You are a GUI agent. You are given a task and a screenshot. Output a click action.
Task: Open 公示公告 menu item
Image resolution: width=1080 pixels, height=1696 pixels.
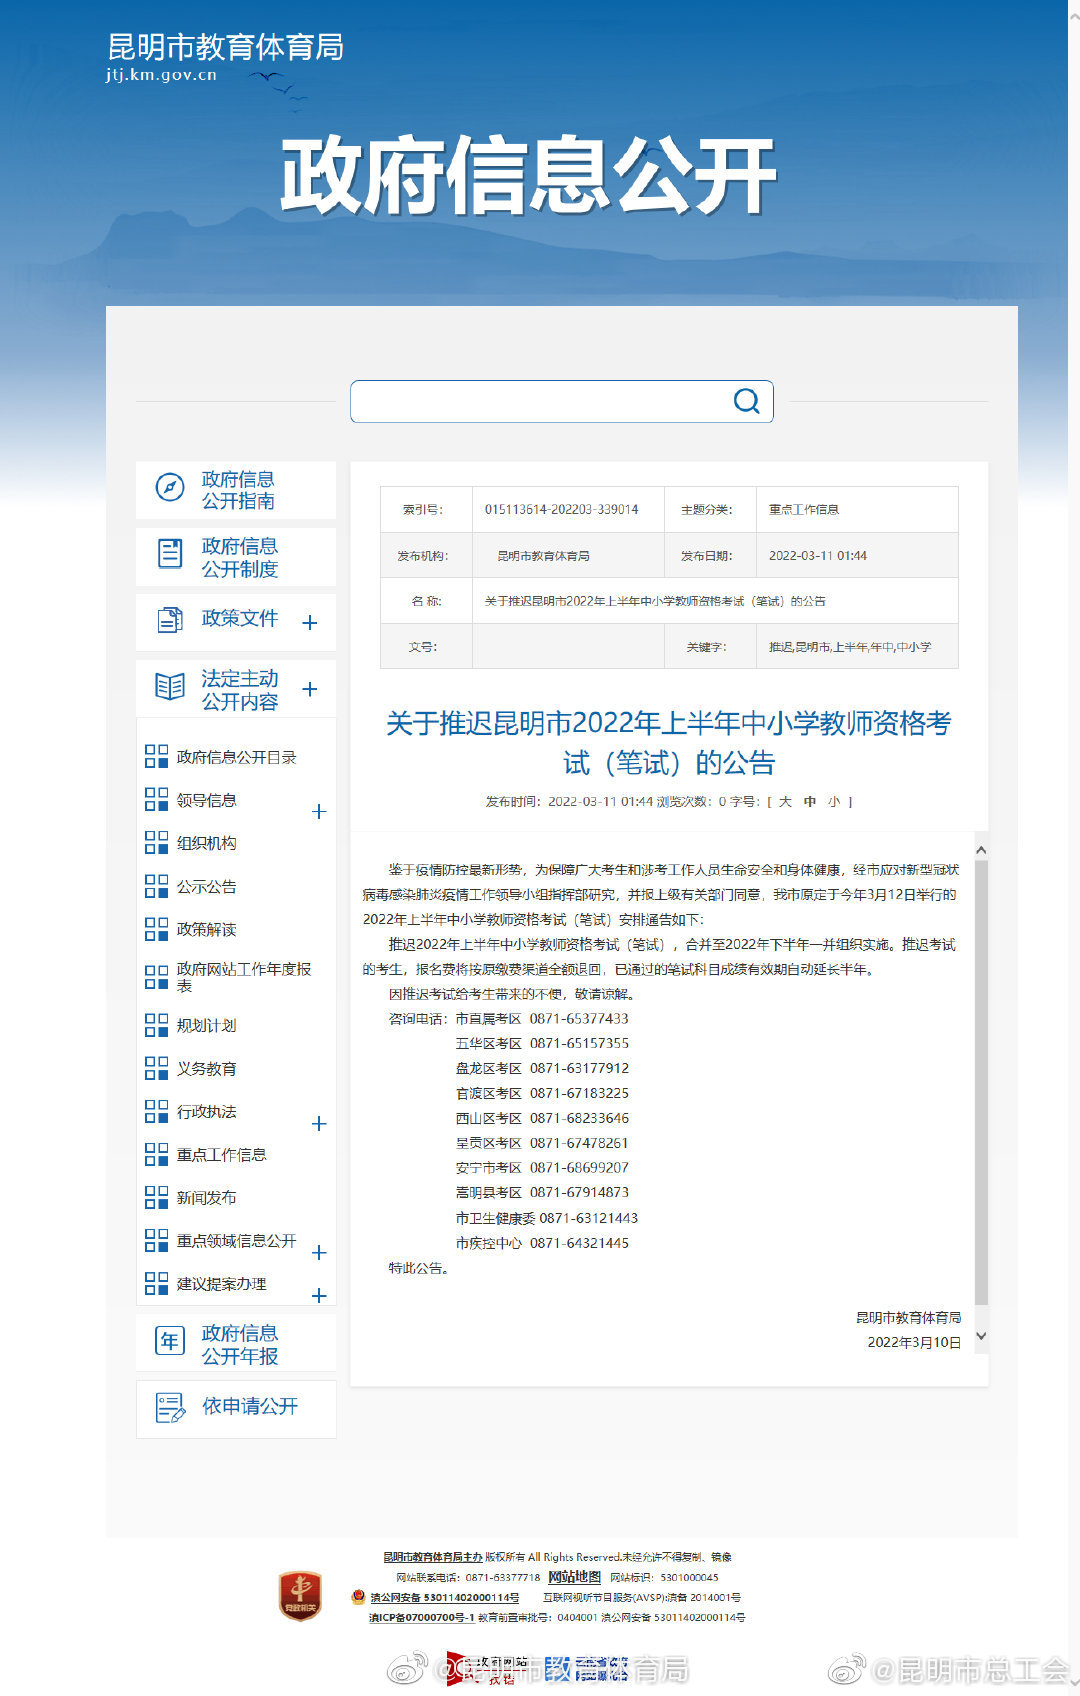pyautogui.click(x=207, y=886)
